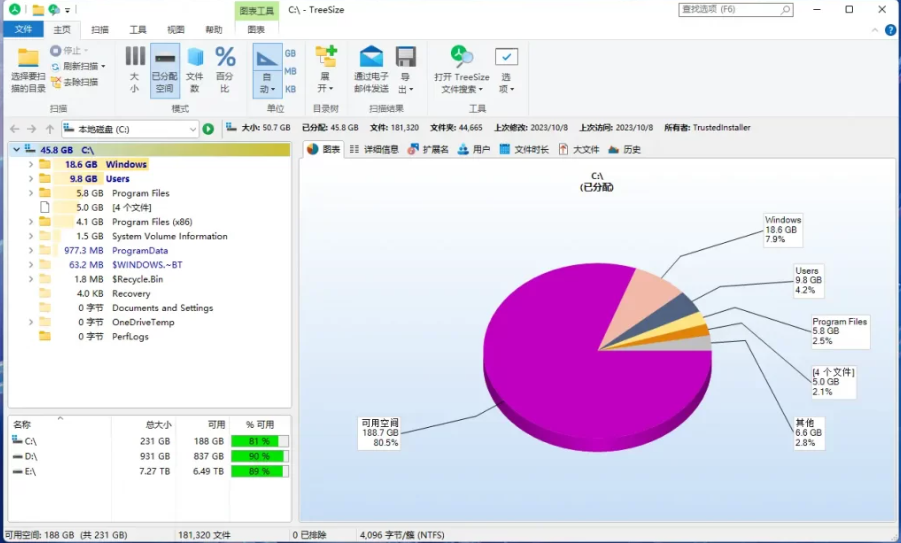Image resolution: width=901 pixels, height=543 pixels.
Task: Switch to the Home ribbon tab
Action: point(61,29)
